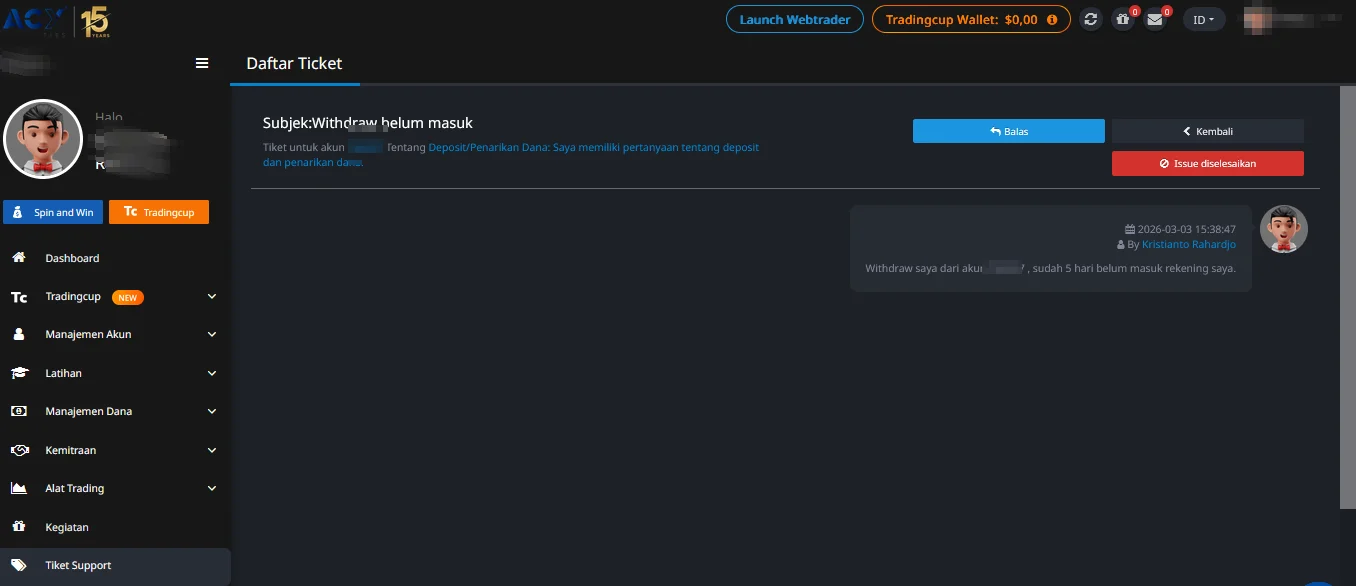Click the Tradingcup Wallet button

971,19
